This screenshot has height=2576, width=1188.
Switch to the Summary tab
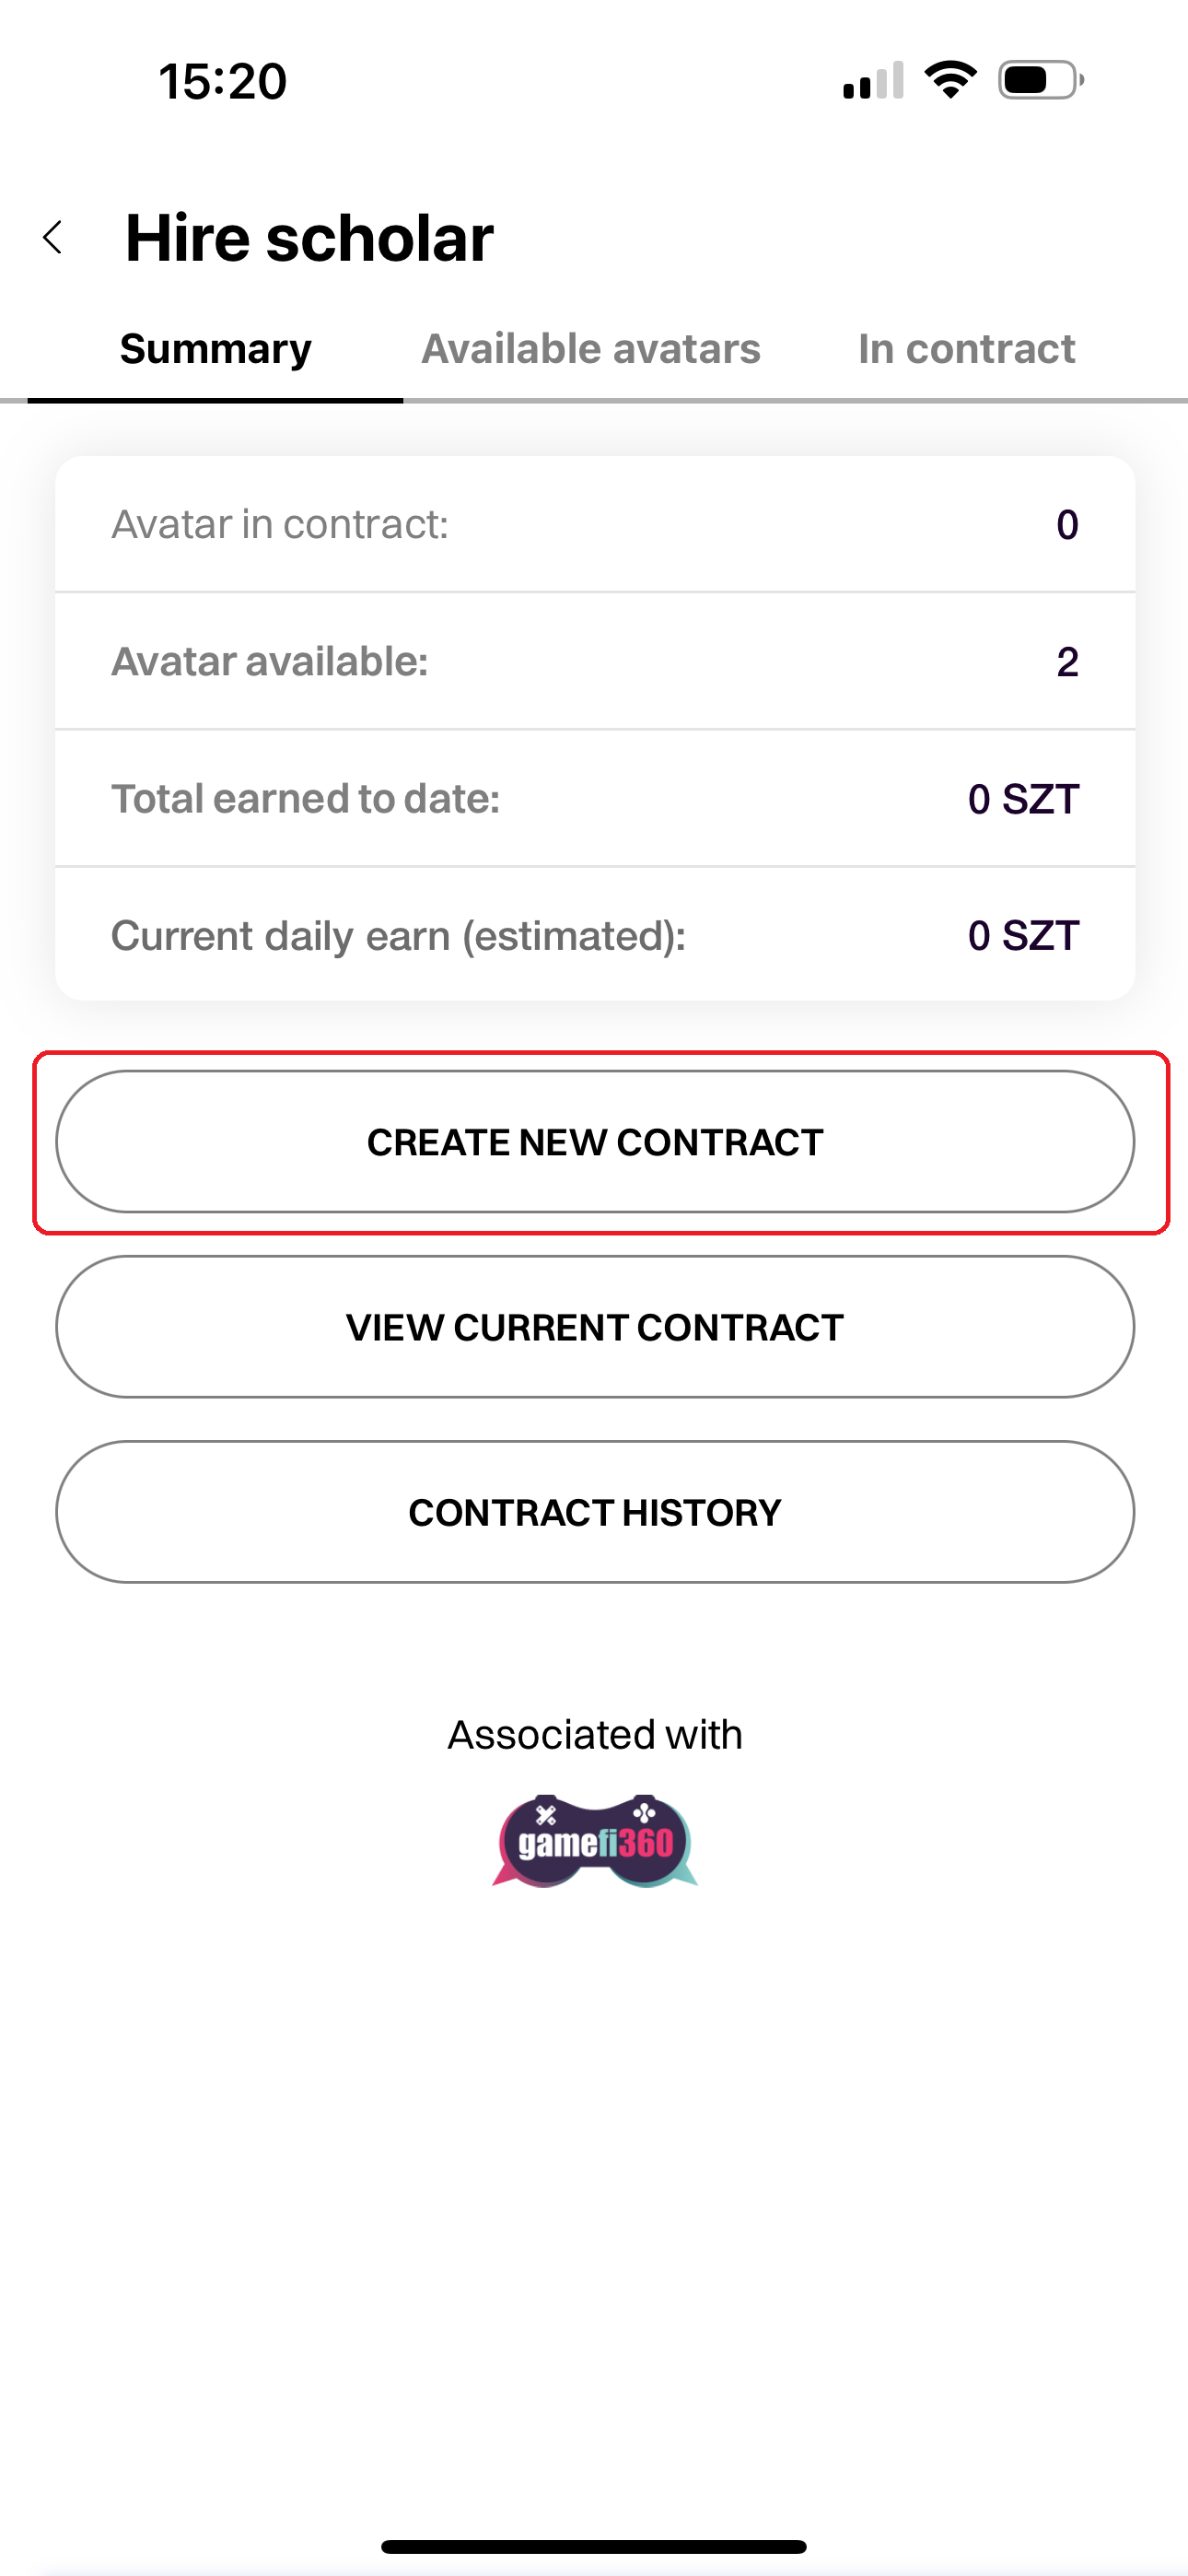click(x=215, y=349)
